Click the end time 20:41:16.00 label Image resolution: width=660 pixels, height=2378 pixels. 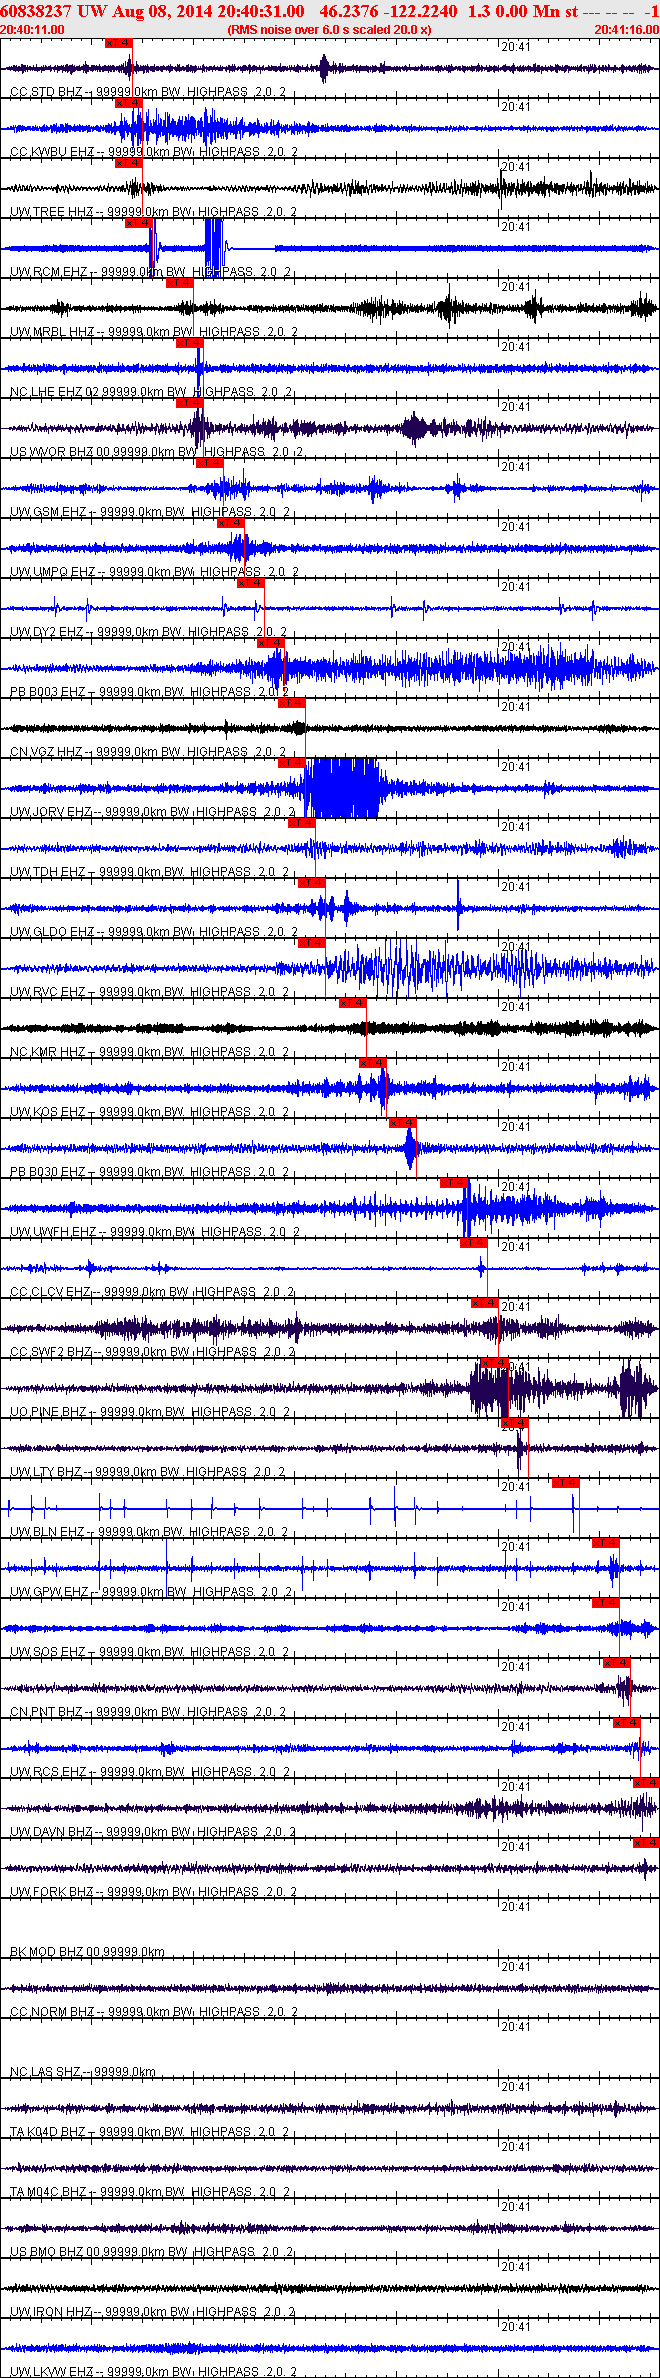[x=626, y=30]
